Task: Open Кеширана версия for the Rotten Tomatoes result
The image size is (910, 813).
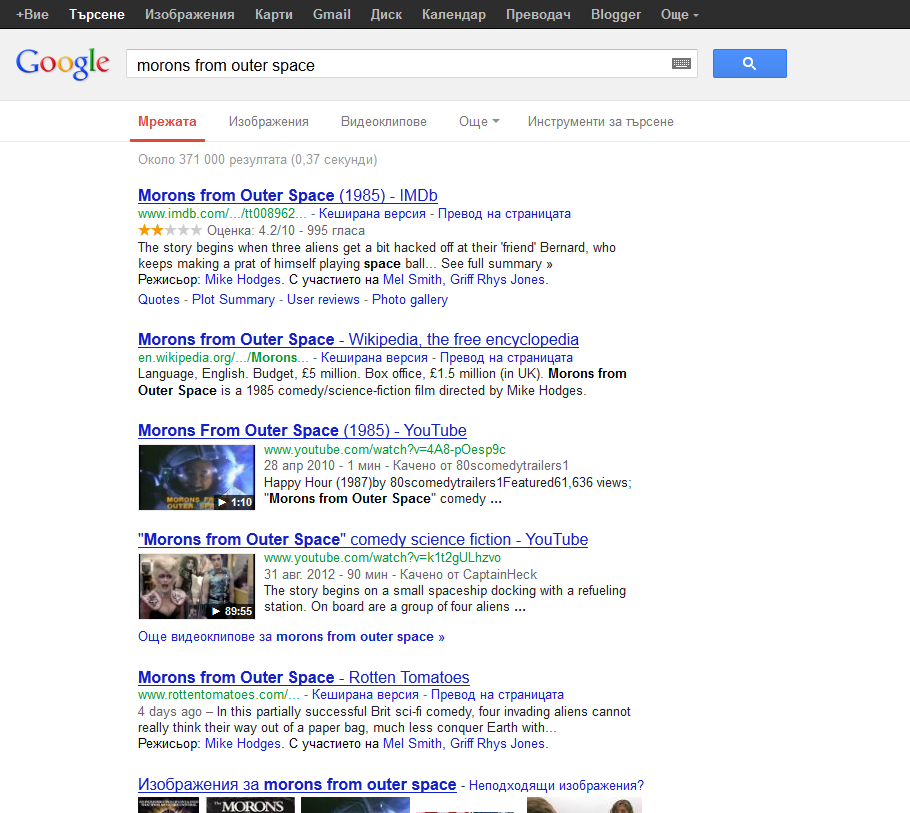Action: [366, 695]
